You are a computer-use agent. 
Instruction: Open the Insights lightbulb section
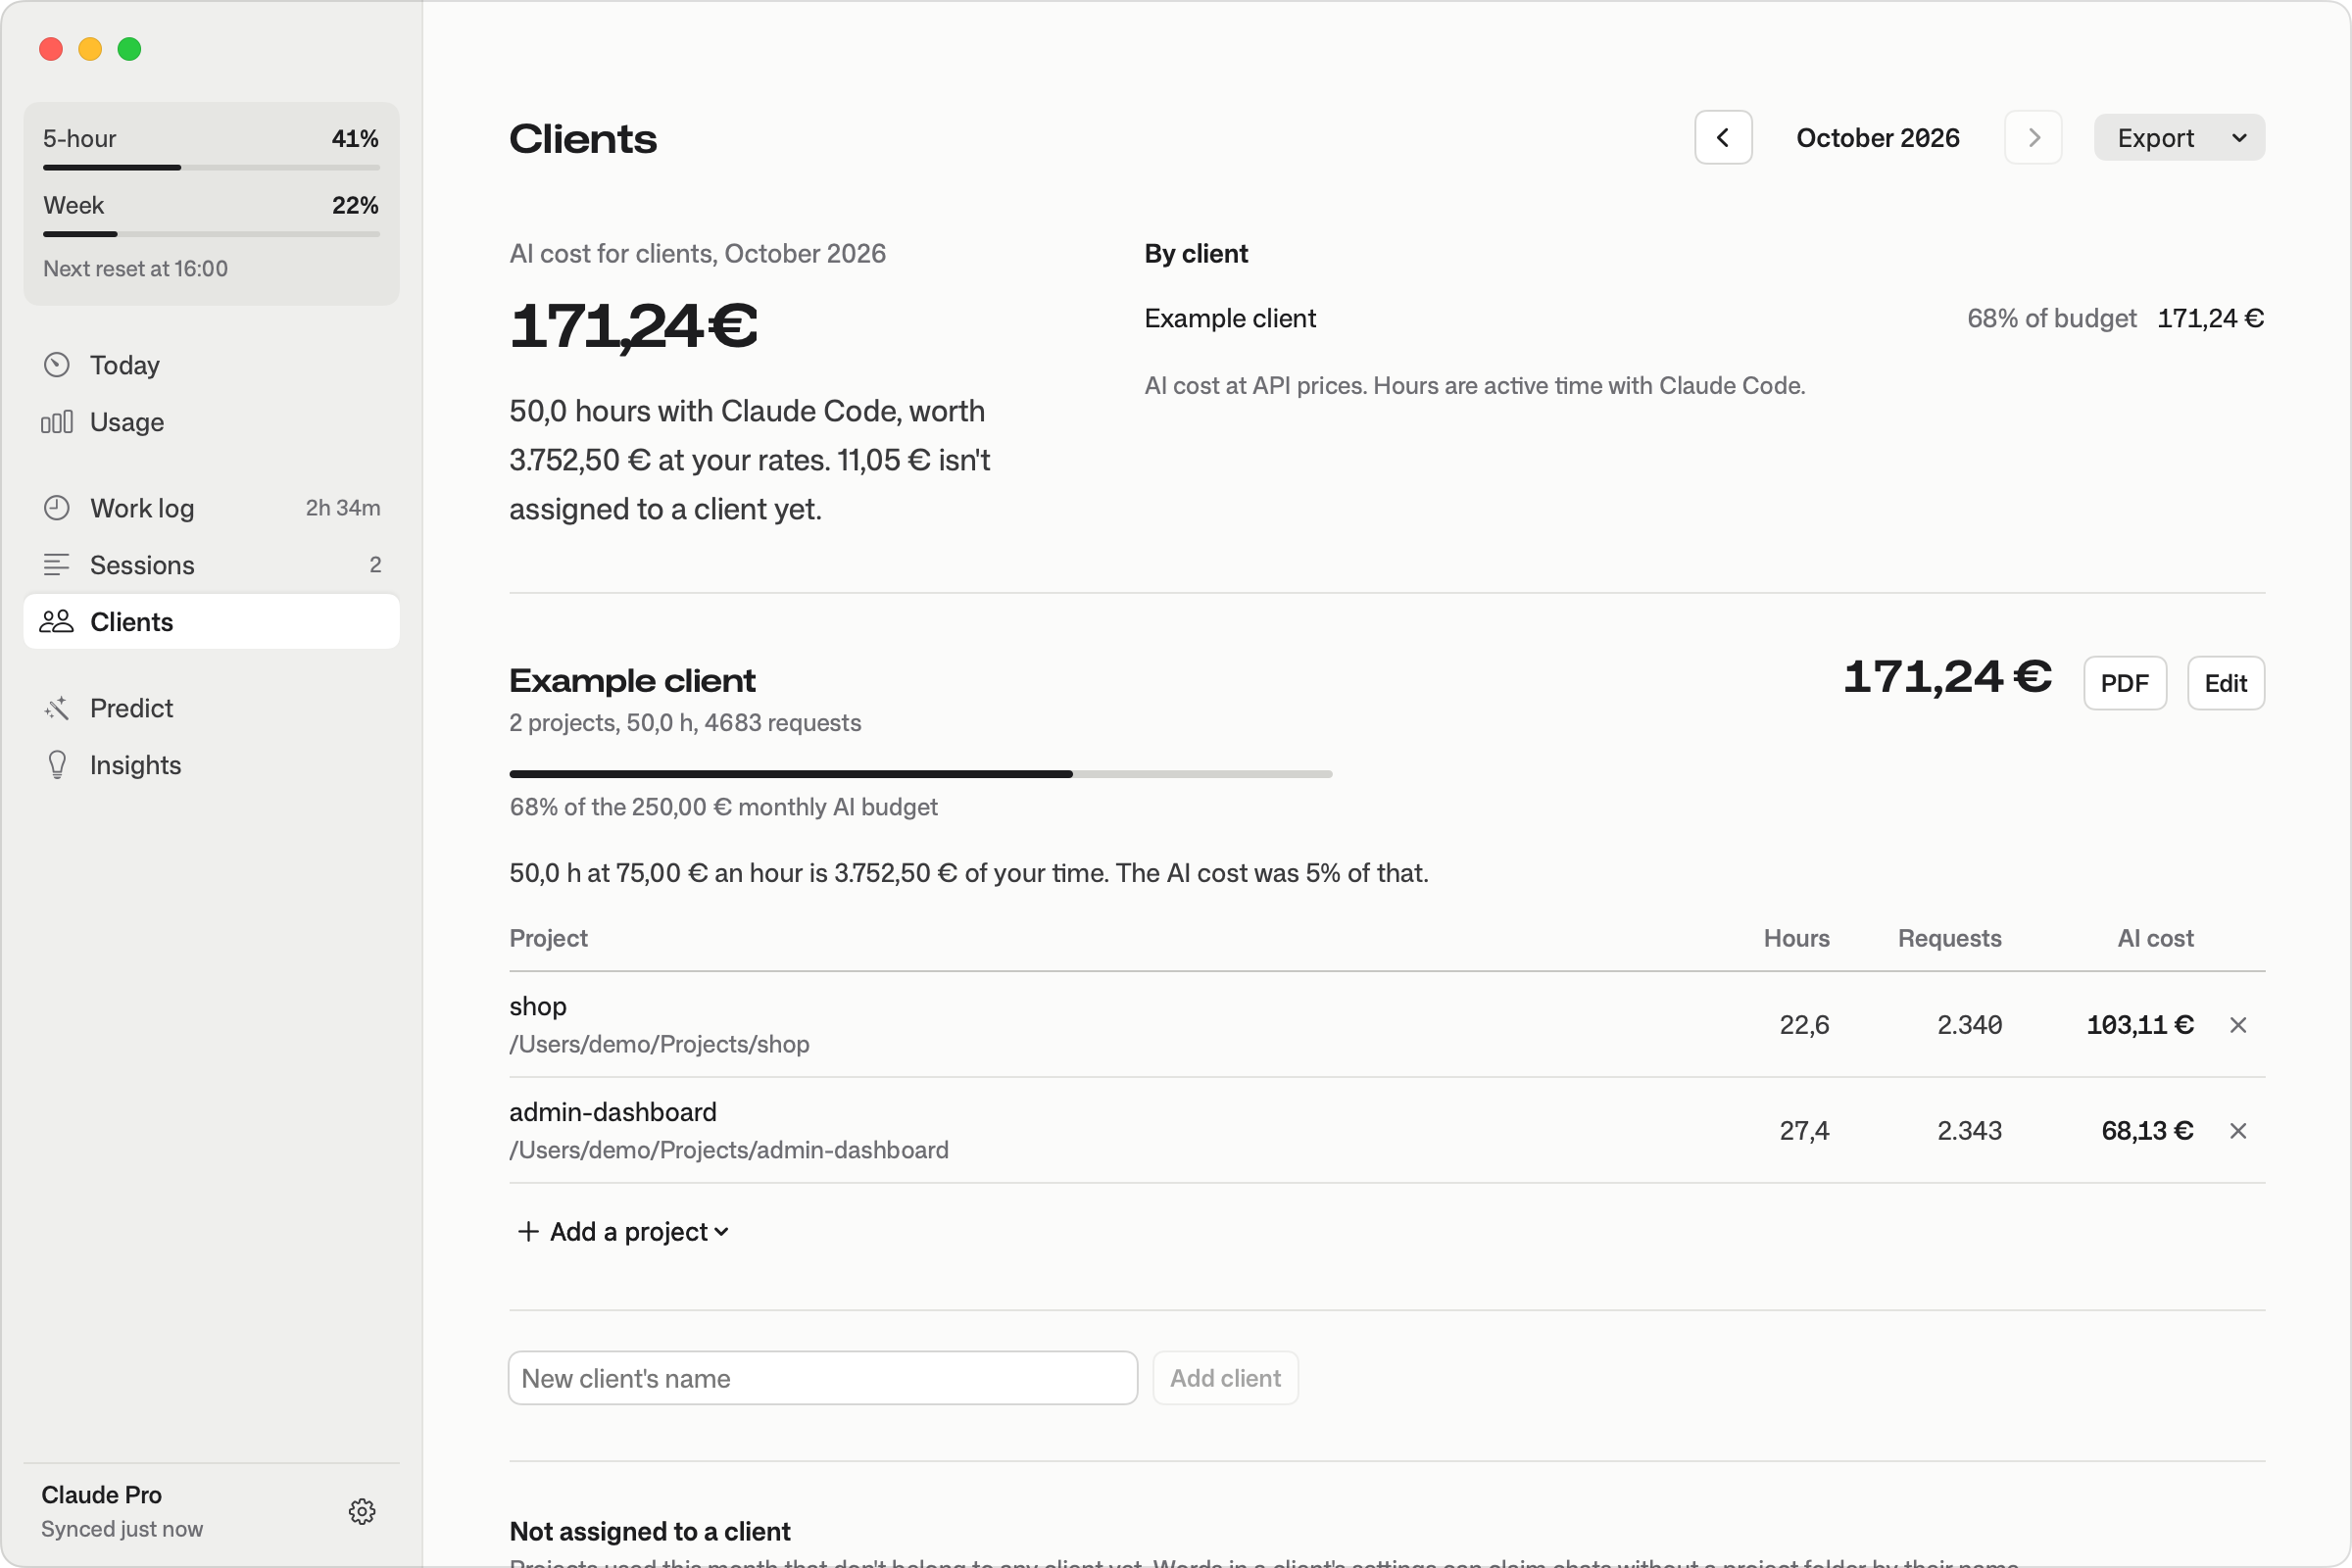coord(211,765)
